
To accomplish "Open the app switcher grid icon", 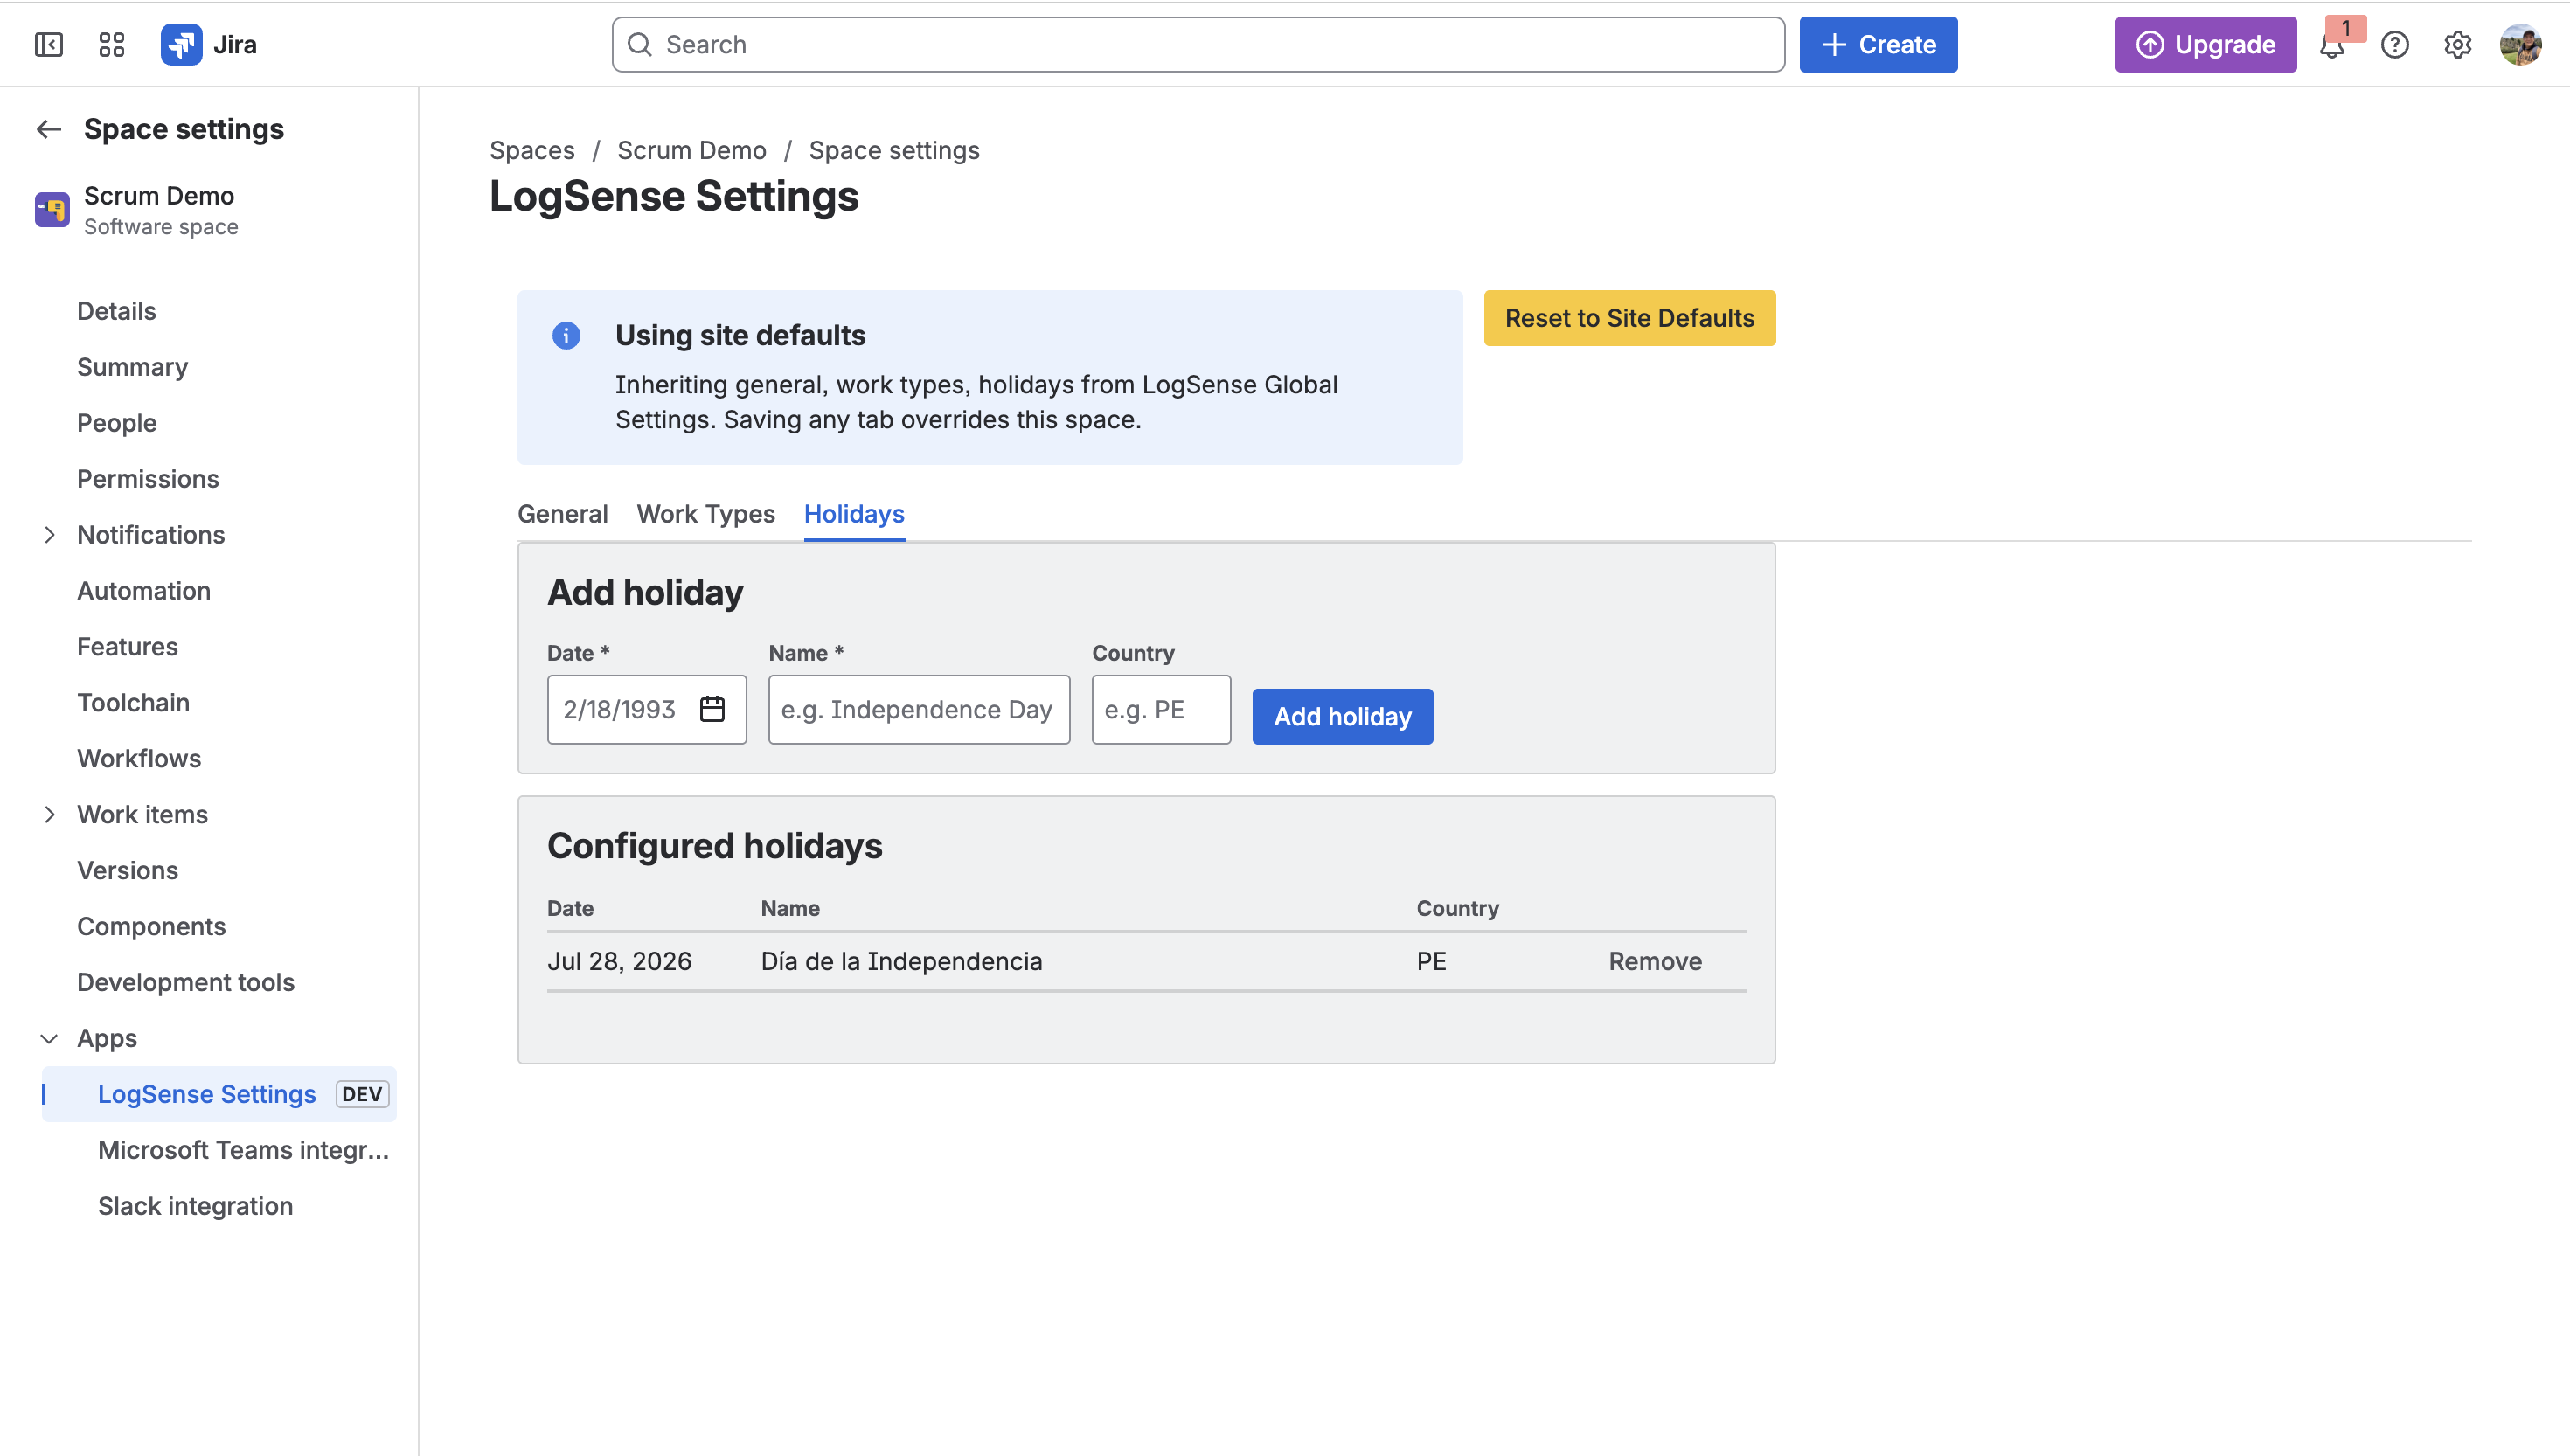I will point(111,45).
